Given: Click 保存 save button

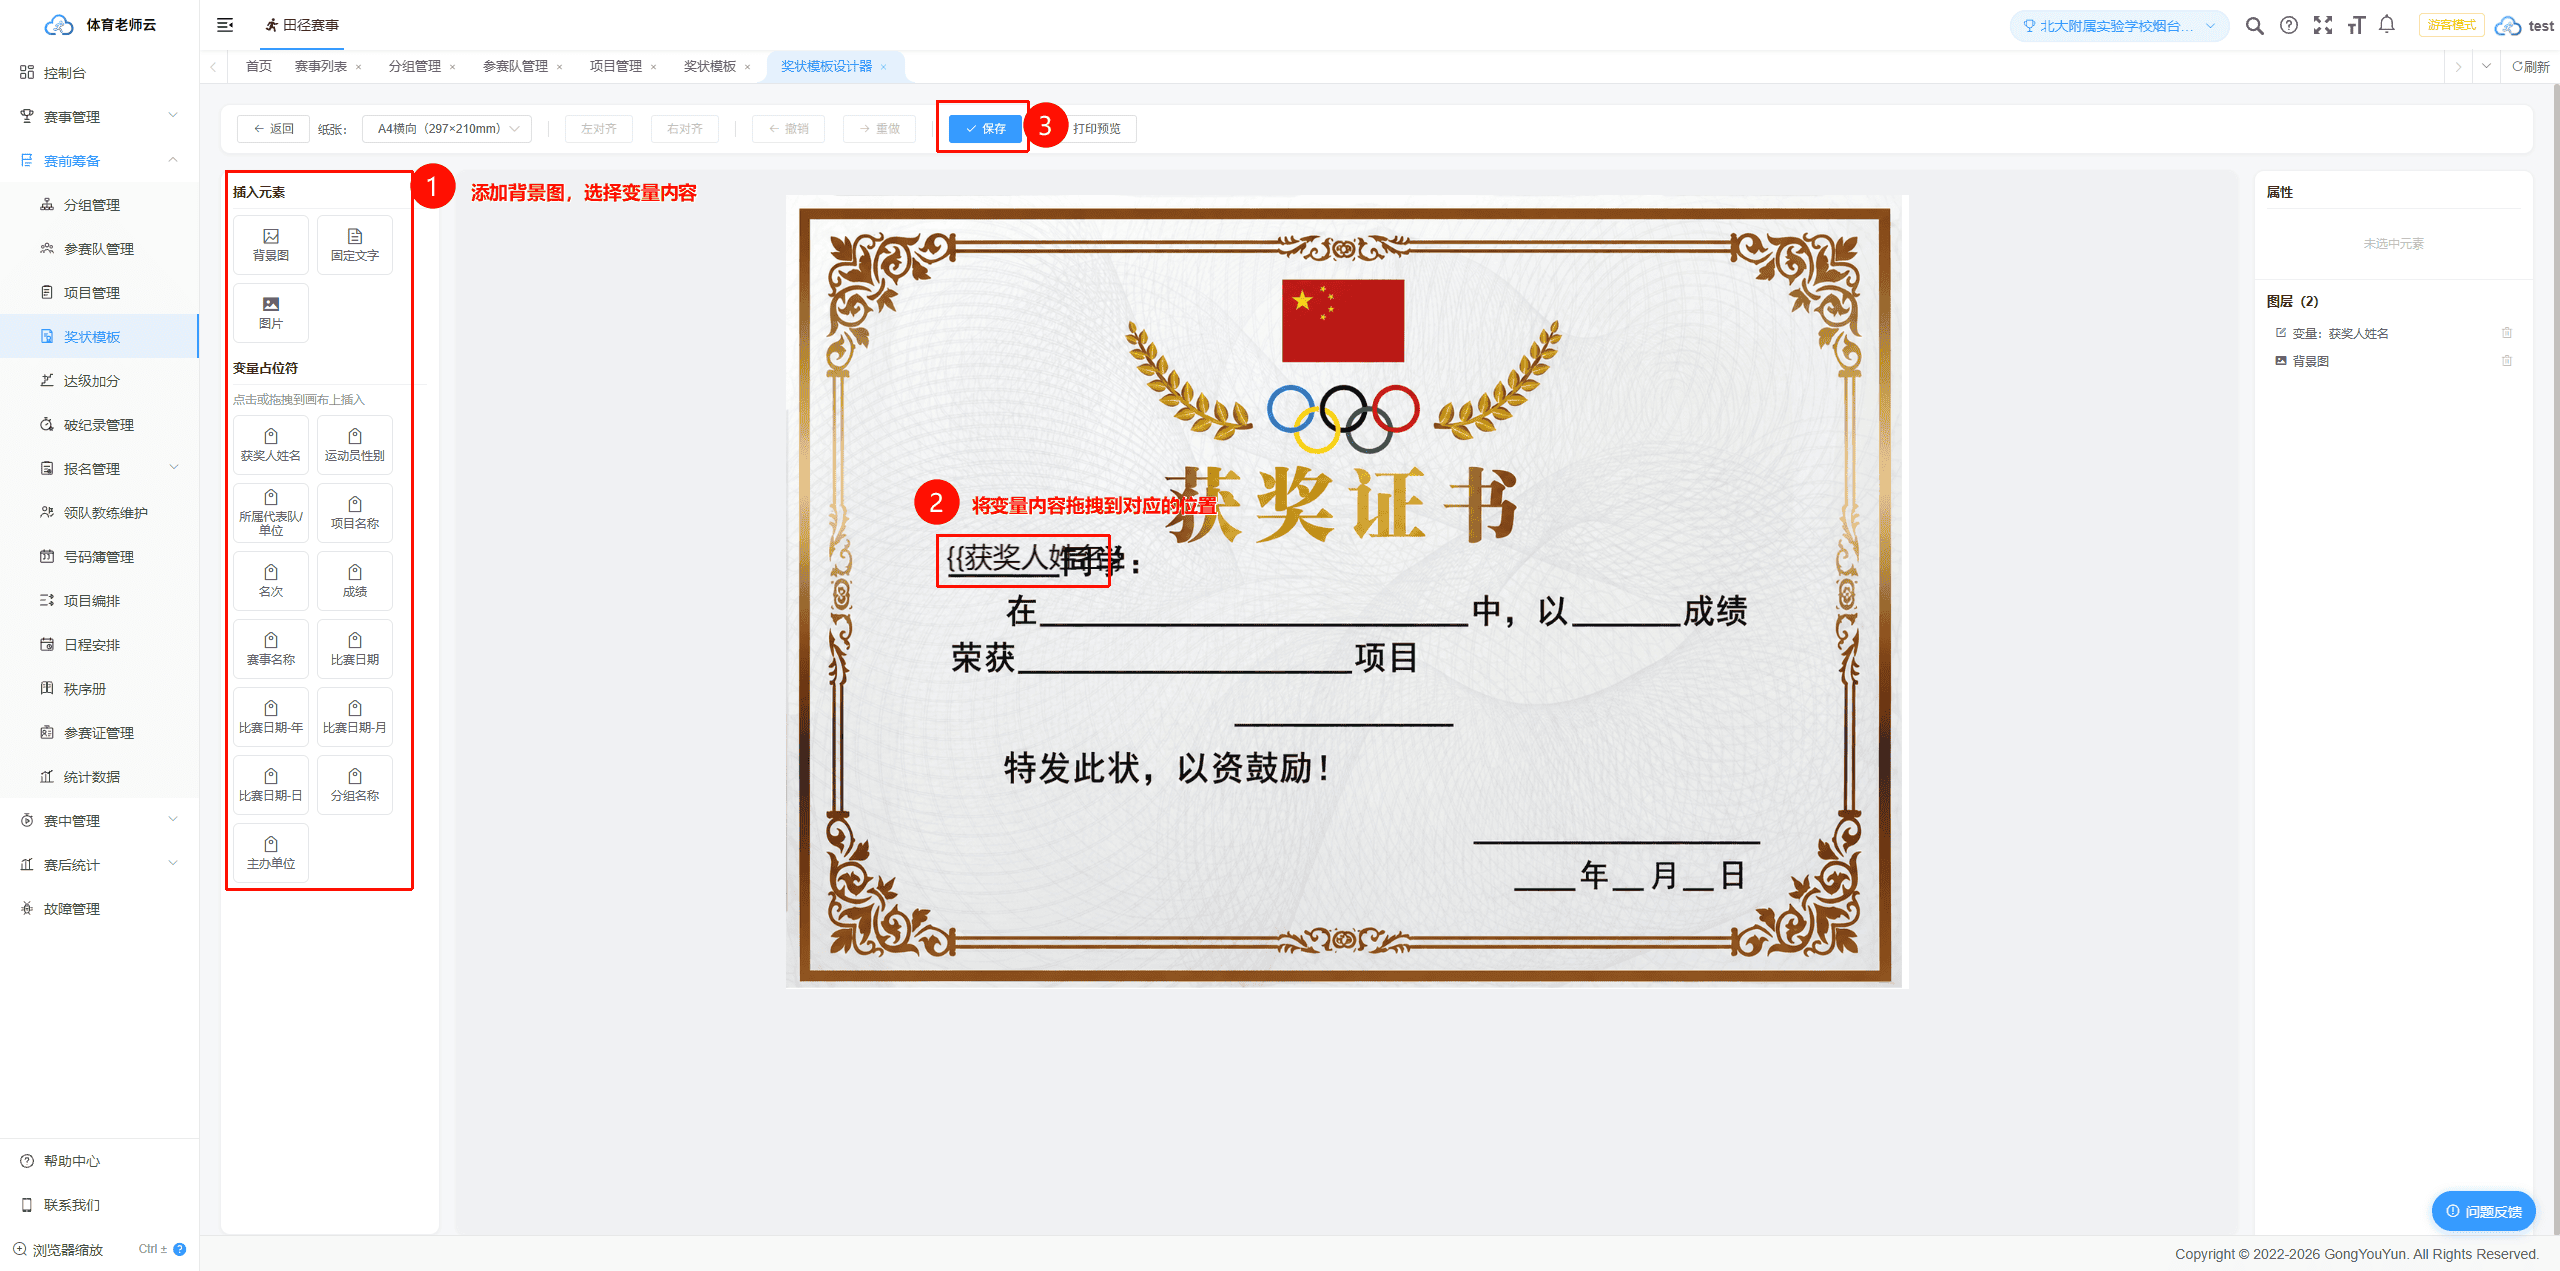Looking at the screenshot, I should [x=985, y=129].
